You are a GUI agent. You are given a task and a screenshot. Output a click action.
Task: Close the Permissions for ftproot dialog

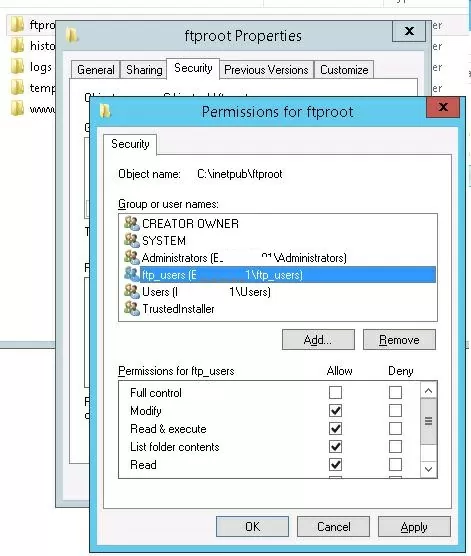pyautogui.click(x=443, y=107)
